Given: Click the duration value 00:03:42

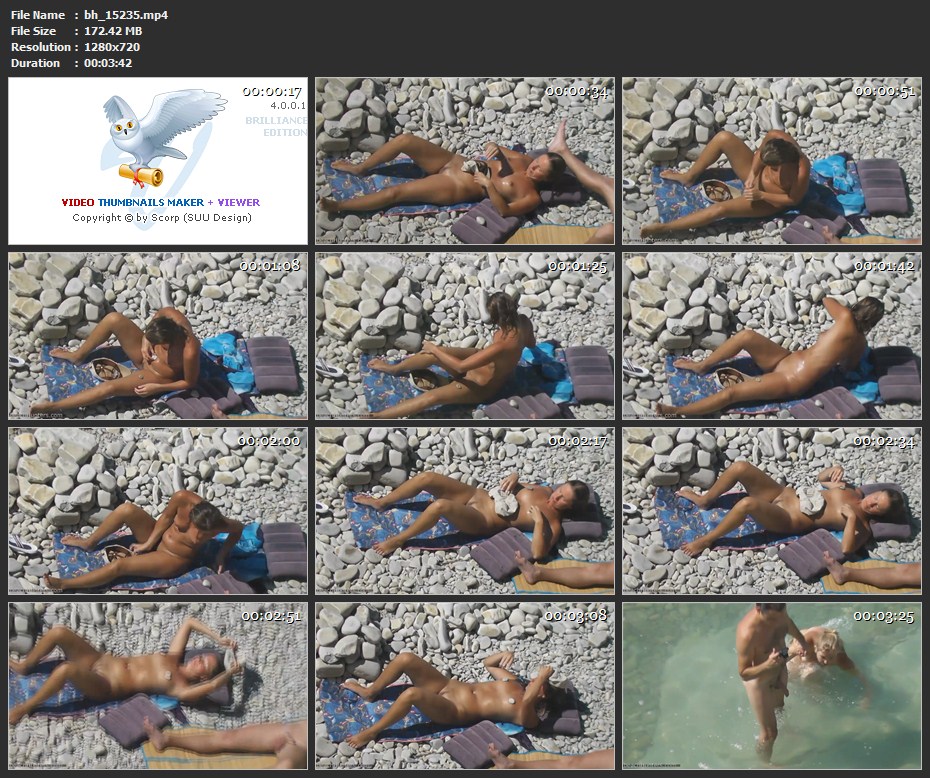Looking at the screenshot, I should tap(107, 63).
